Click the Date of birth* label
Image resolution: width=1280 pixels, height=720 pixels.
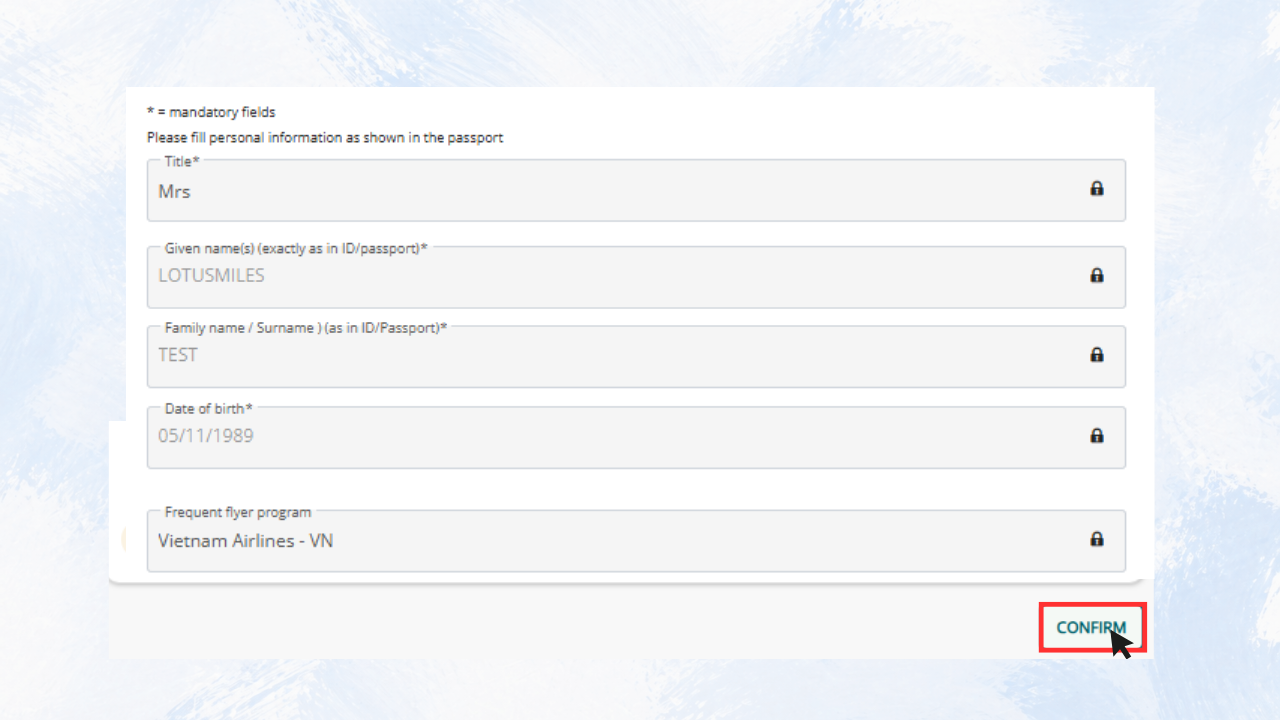209,408
